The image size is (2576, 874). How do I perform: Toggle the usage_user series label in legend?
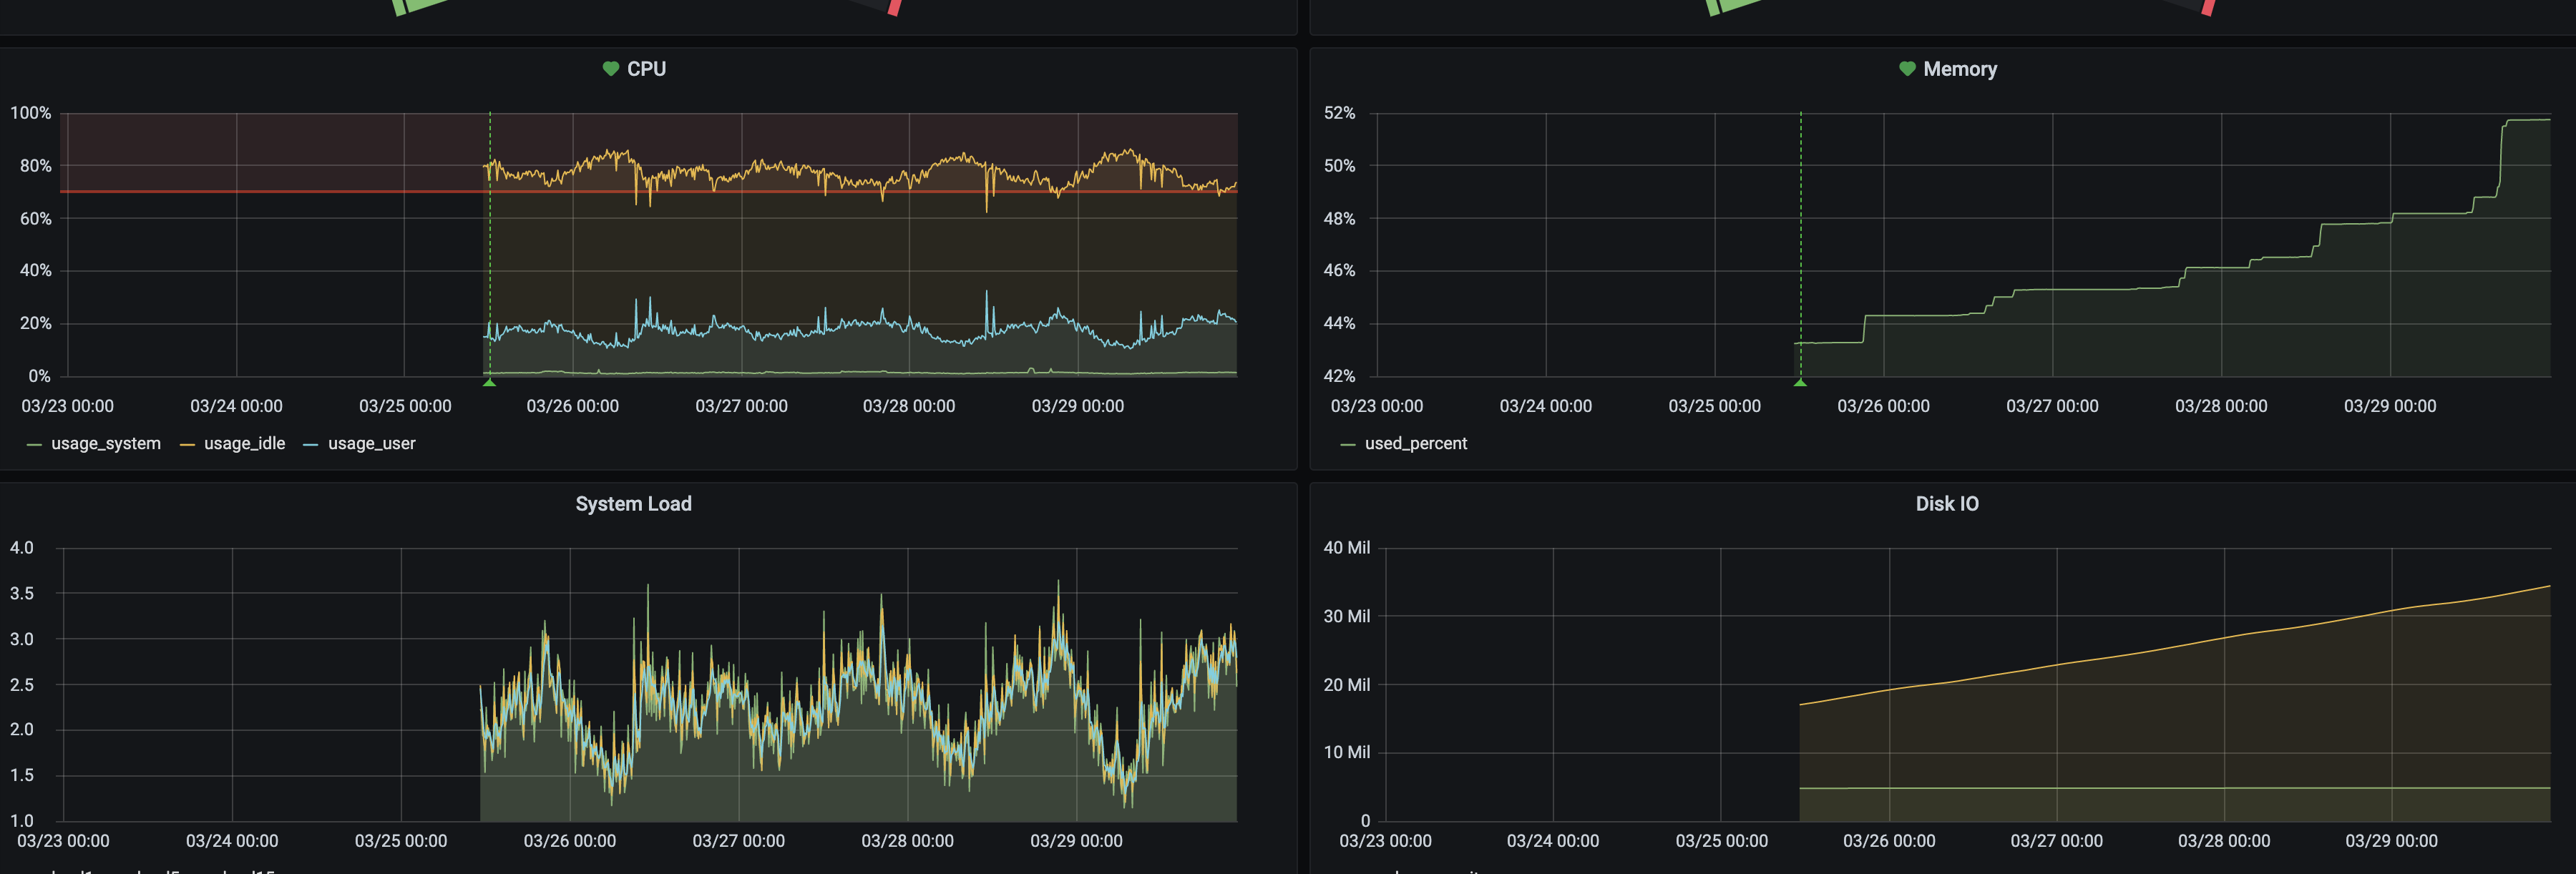pyautogui.click(x=372, y=444)
